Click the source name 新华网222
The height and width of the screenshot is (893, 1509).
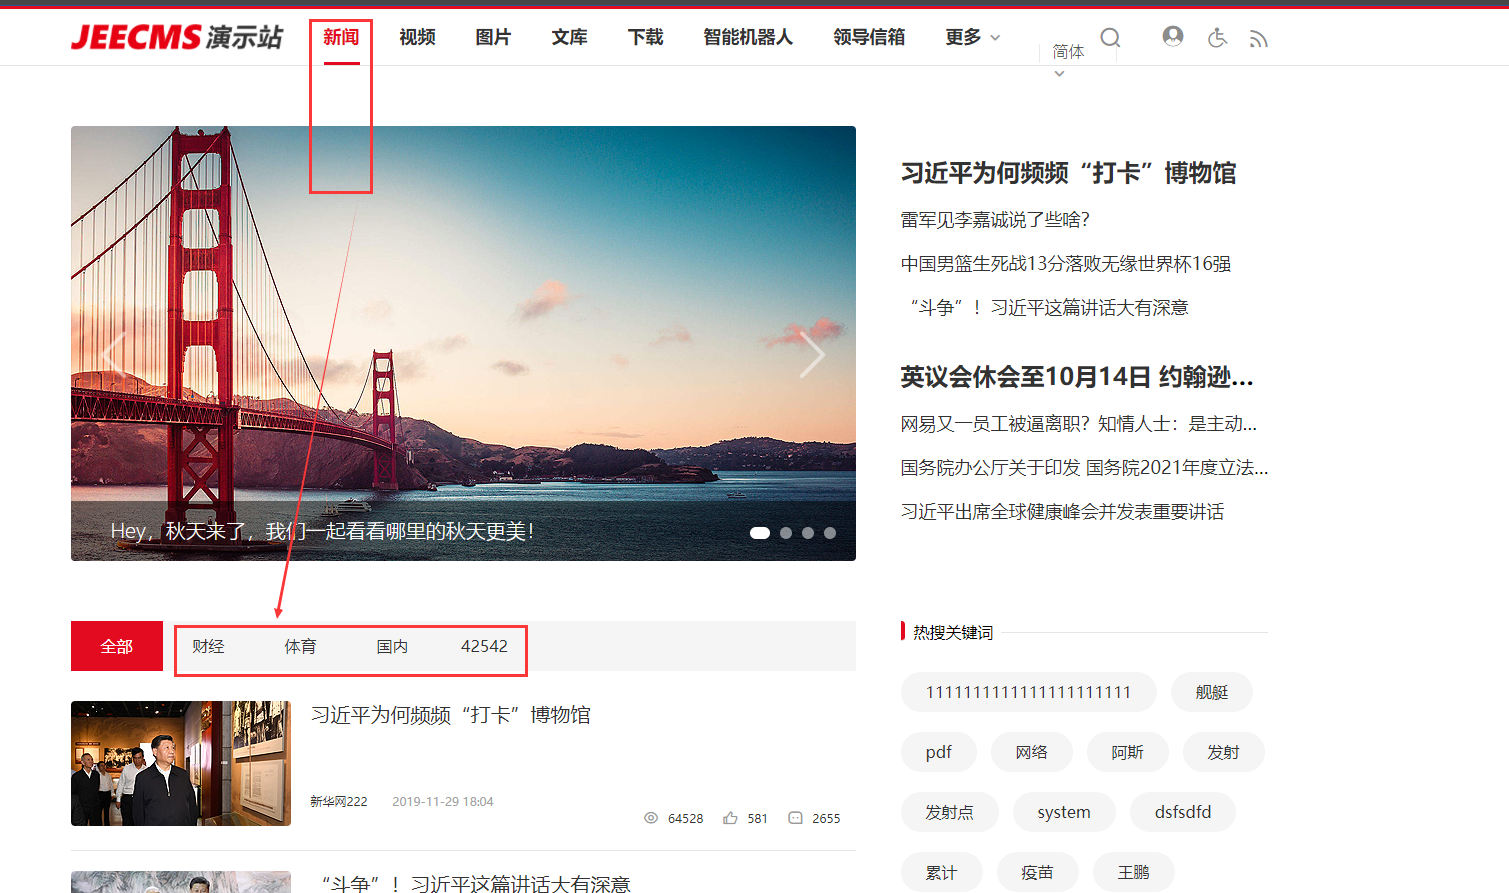(339, 801)
